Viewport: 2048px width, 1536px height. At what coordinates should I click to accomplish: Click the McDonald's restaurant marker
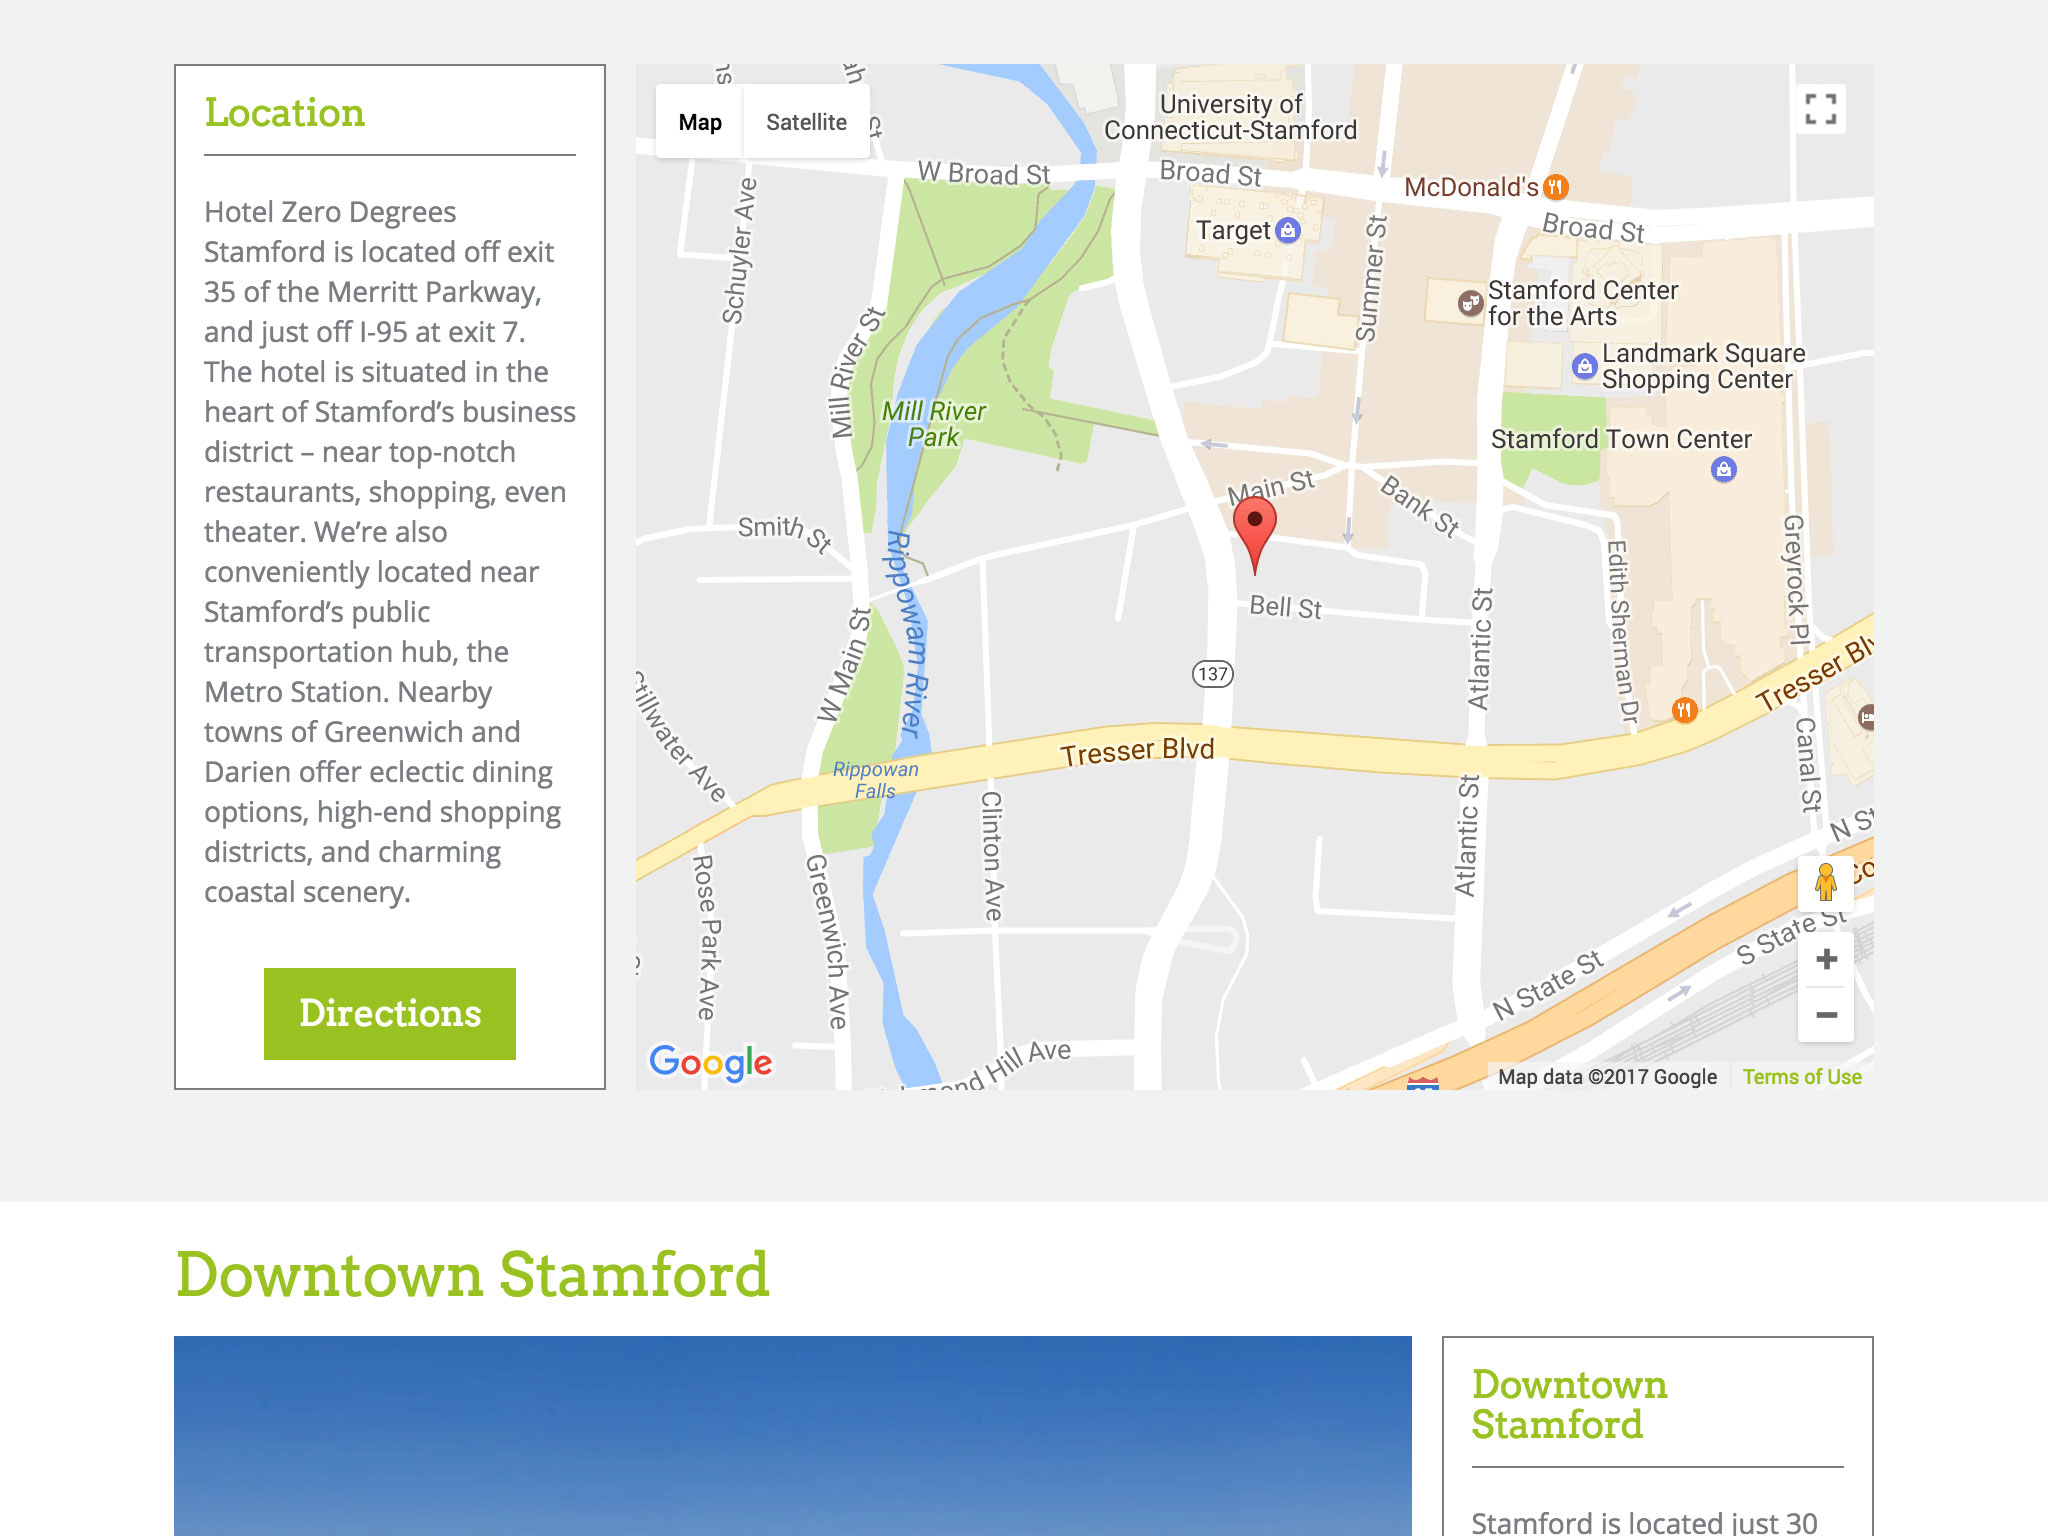(x=1555, y=187)
